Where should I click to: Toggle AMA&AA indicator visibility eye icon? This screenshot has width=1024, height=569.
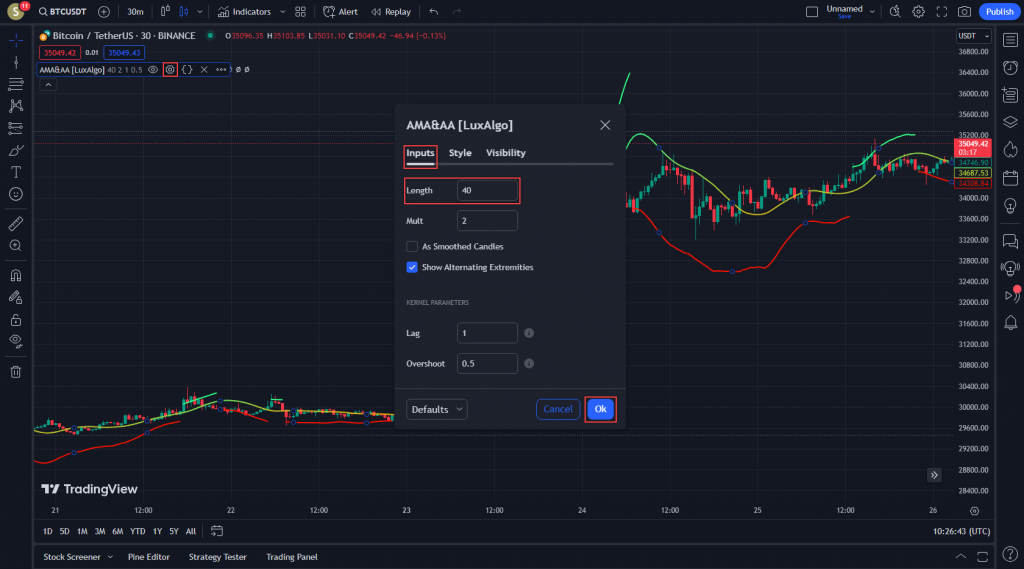point(153,69)
